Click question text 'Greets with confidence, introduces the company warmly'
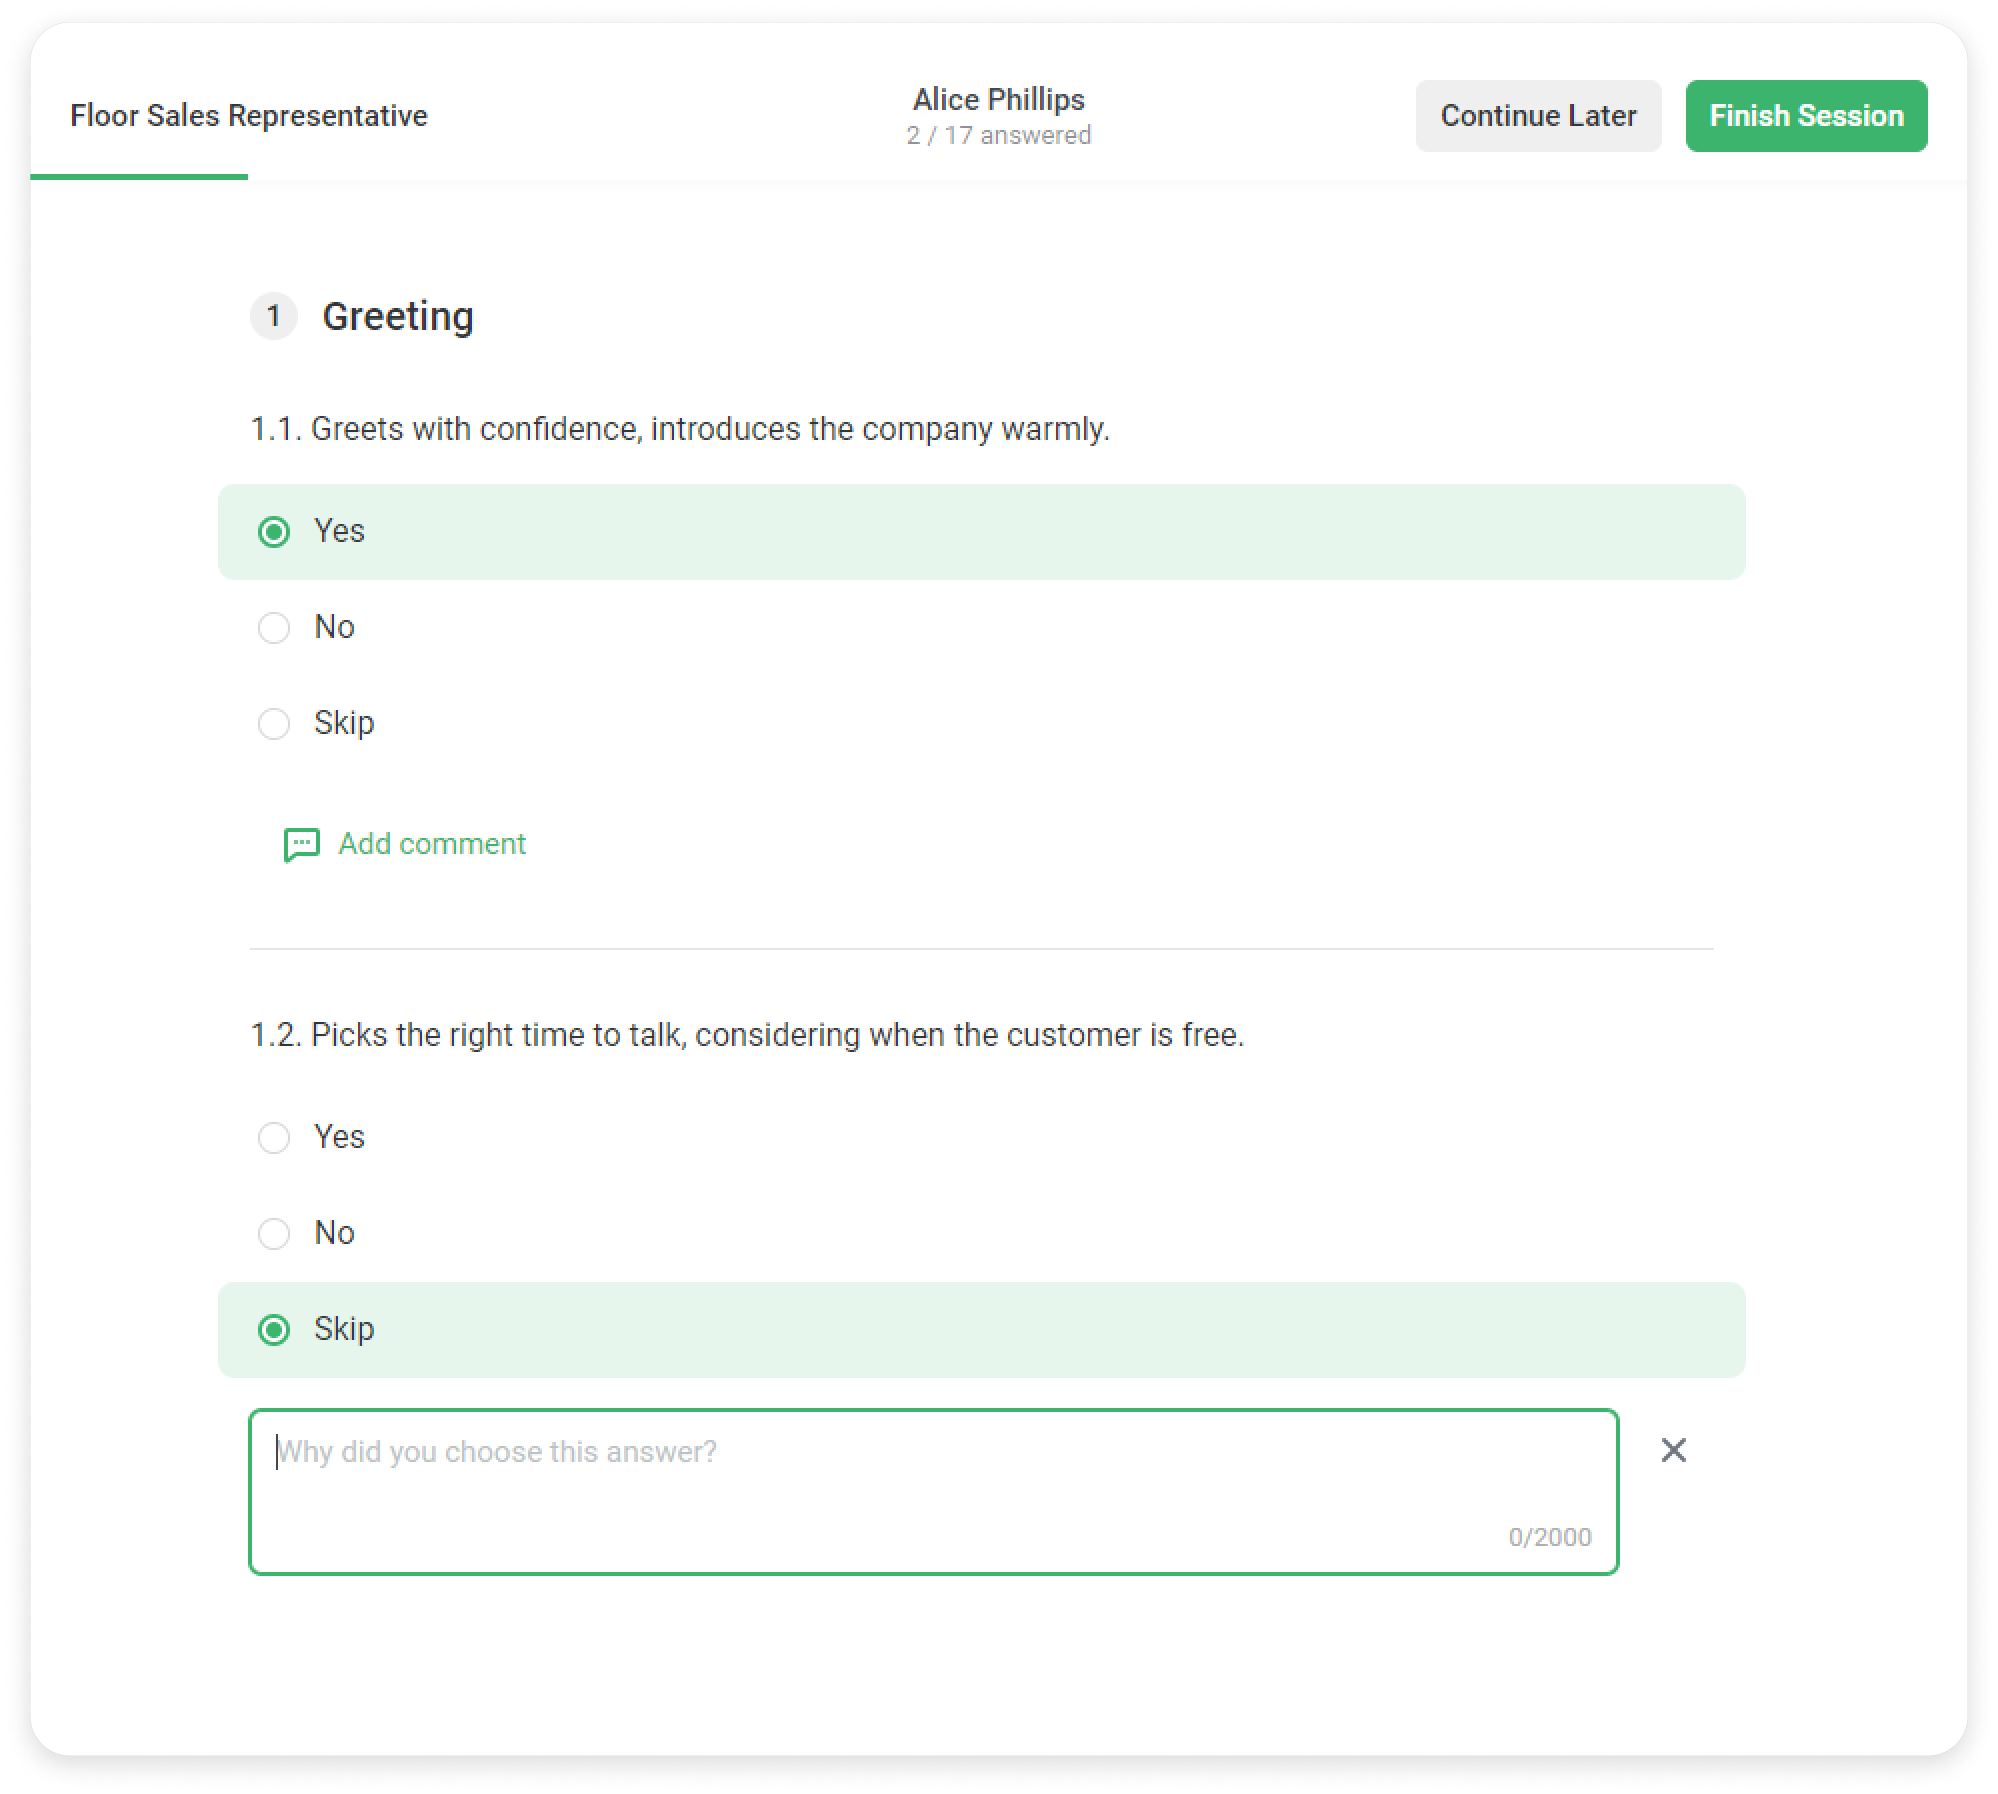 (710, 429)
